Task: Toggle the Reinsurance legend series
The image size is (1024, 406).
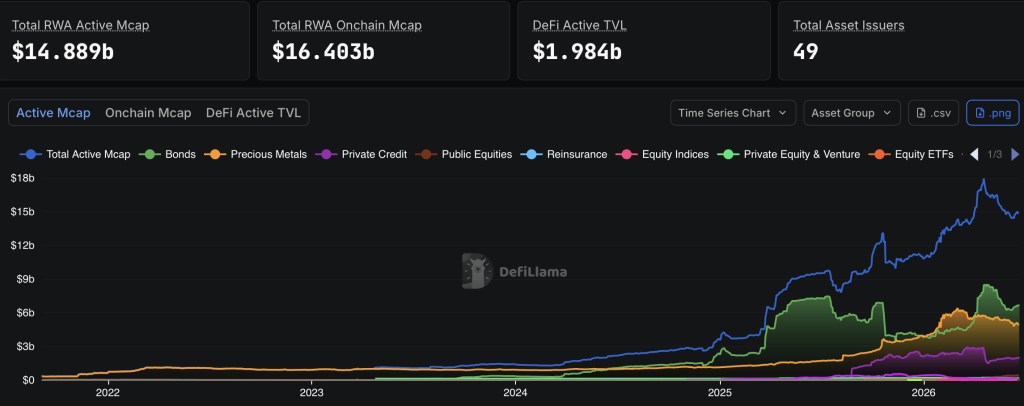Action: pos(564,155)
